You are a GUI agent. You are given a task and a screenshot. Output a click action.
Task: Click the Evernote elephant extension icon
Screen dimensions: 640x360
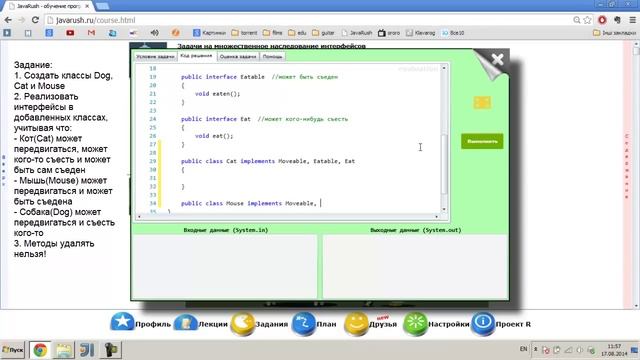tap(617, 20)
